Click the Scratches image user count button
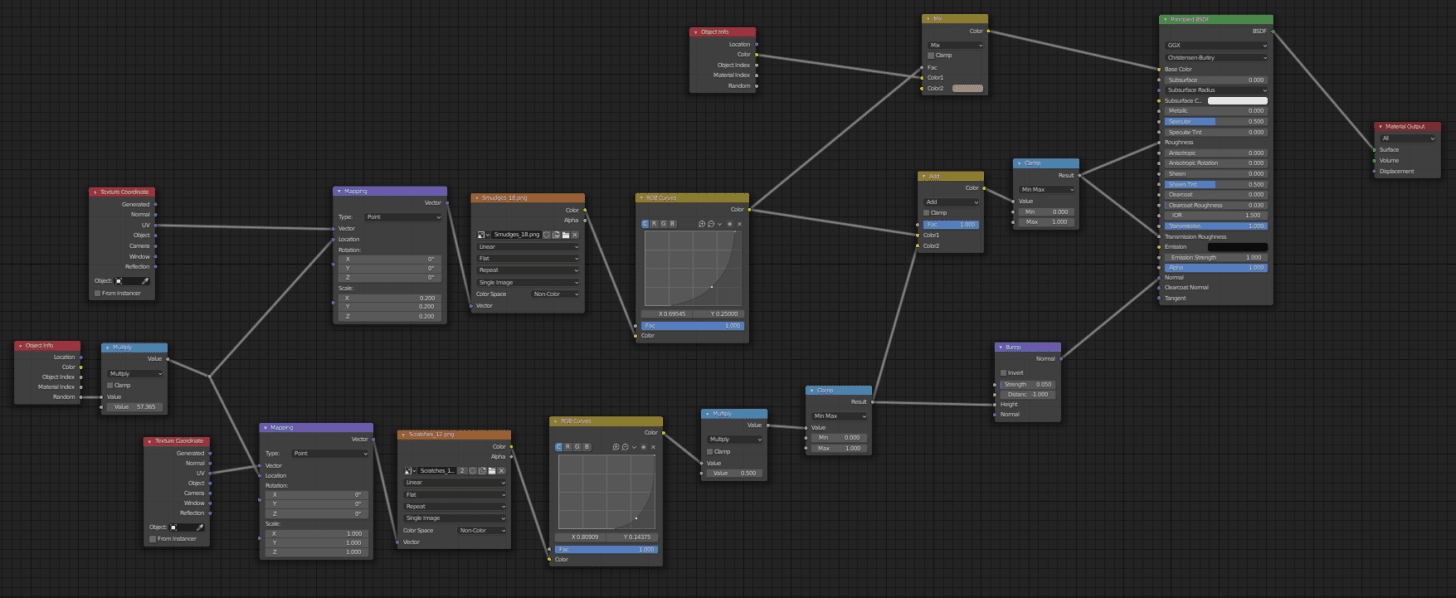Screen dimensions: 1456x598 [463, 470]
